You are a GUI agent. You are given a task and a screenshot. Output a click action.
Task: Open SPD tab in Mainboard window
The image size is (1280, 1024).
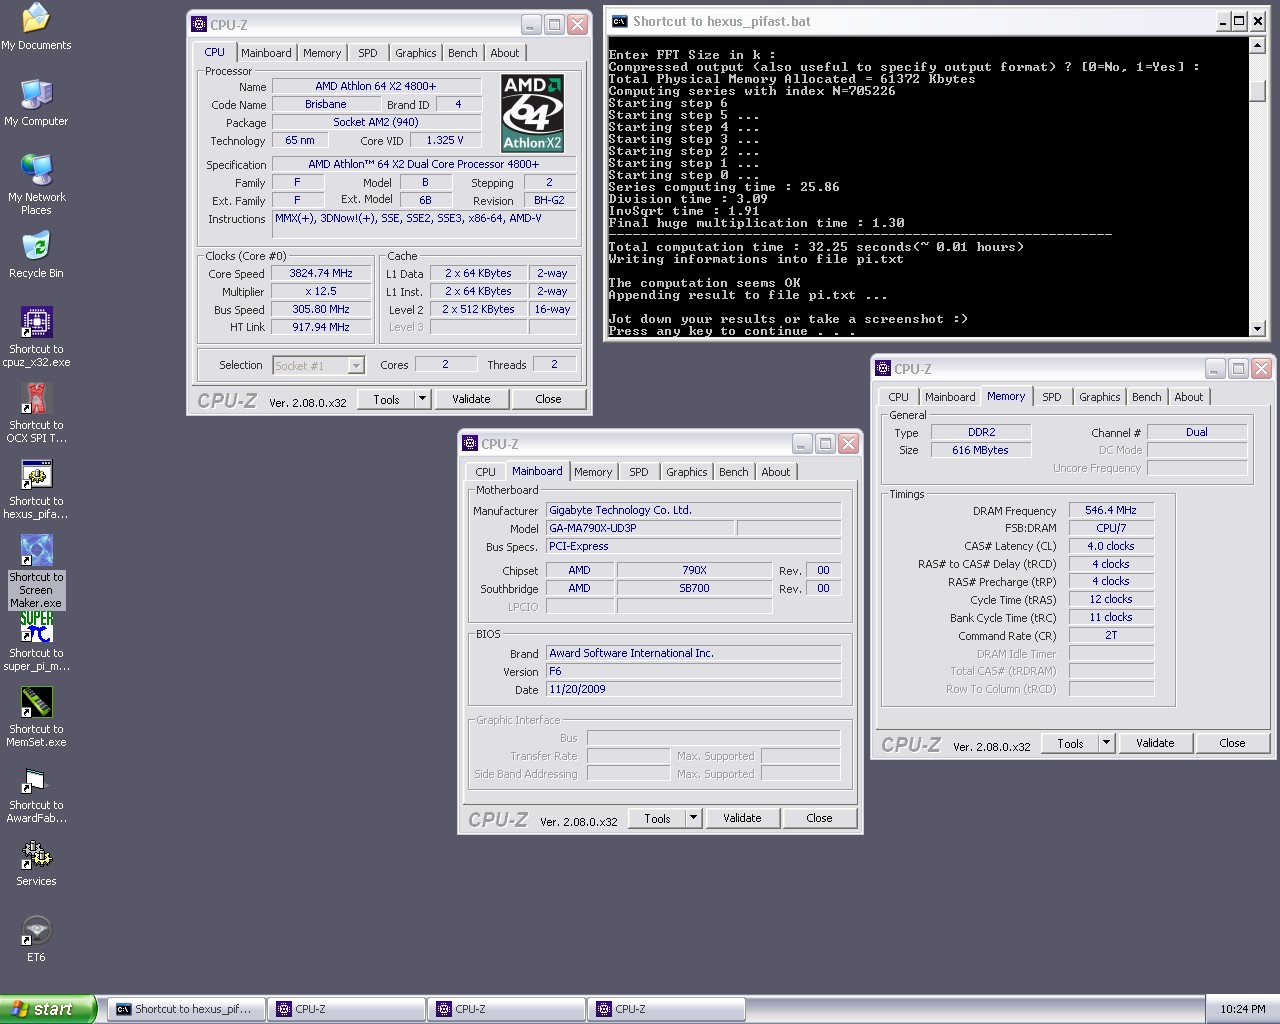click(639, 472)
